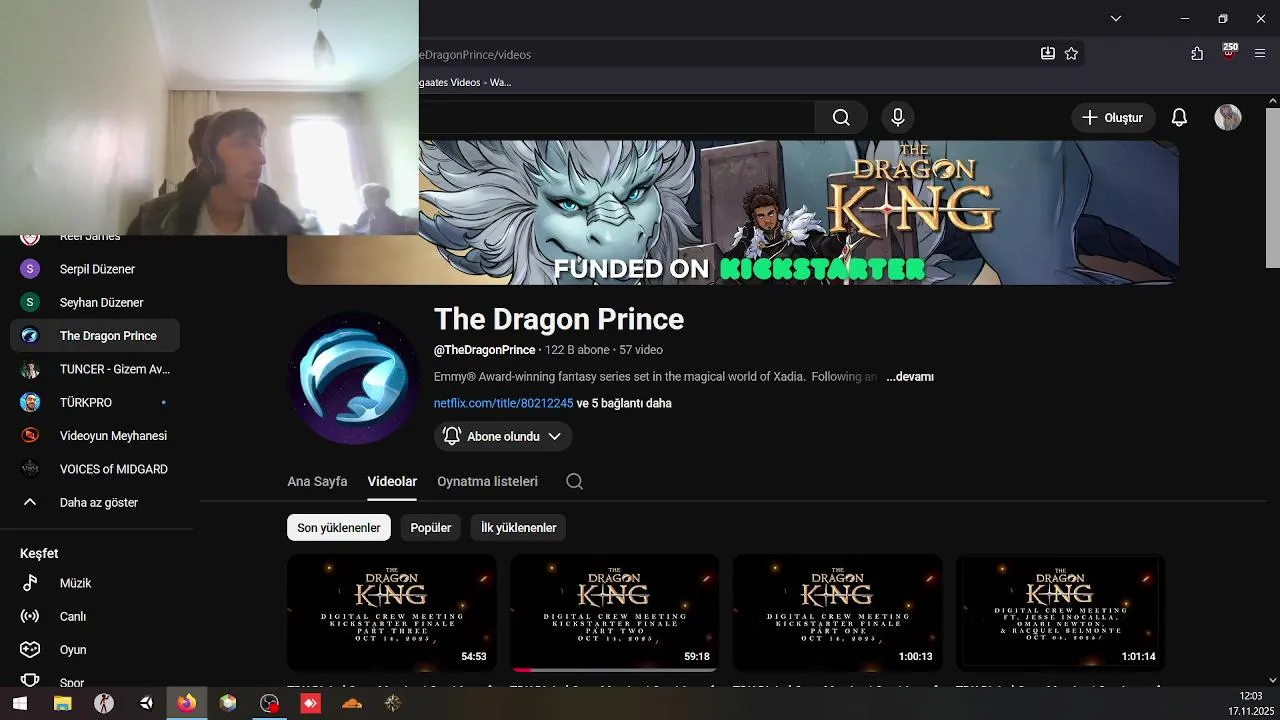Image resolution: width=1280 pixels, height=720 pixels.
Task: Click the install/download page icon in address bar
Action: [1048, 54]
